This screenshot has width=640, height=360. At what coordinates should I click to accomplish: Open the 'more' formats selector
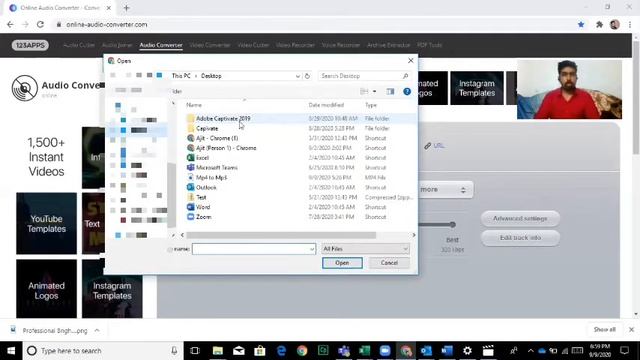(446, 190)
